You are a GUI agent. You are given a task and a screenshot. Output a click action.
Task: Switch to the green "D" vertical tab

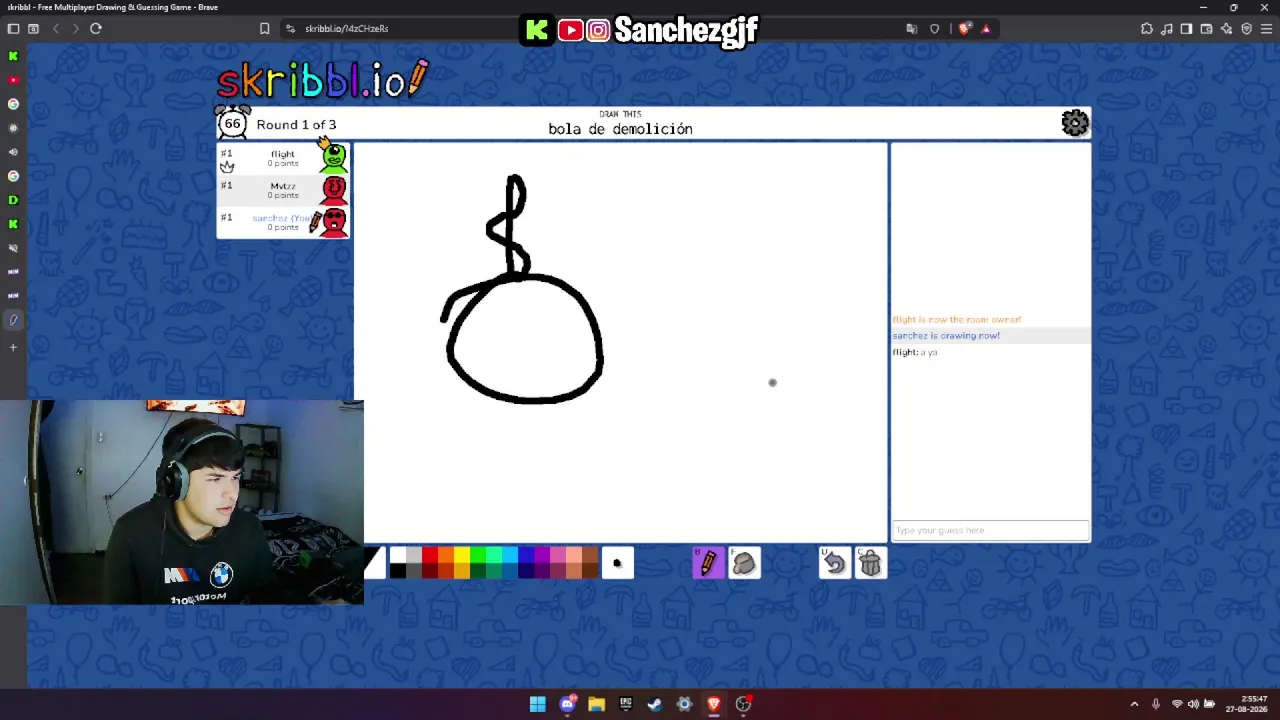13,200
